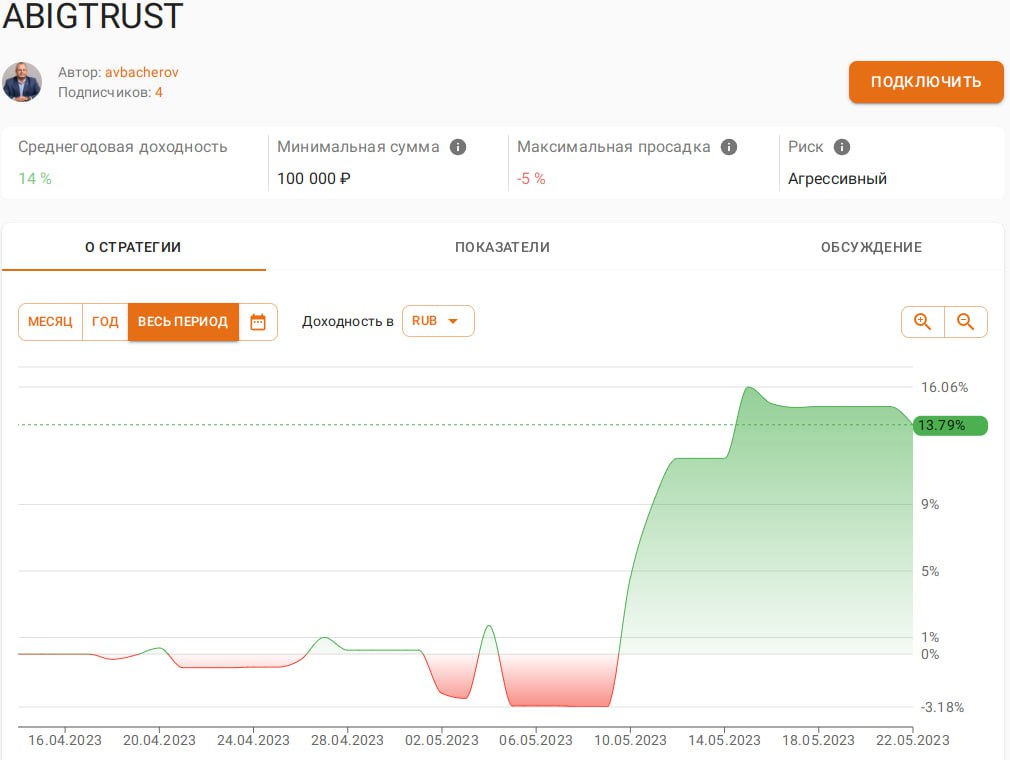Viewport: 1010px width, 760px height.
Task: Click the 9% axis label
Action: [x=930, y=504]
